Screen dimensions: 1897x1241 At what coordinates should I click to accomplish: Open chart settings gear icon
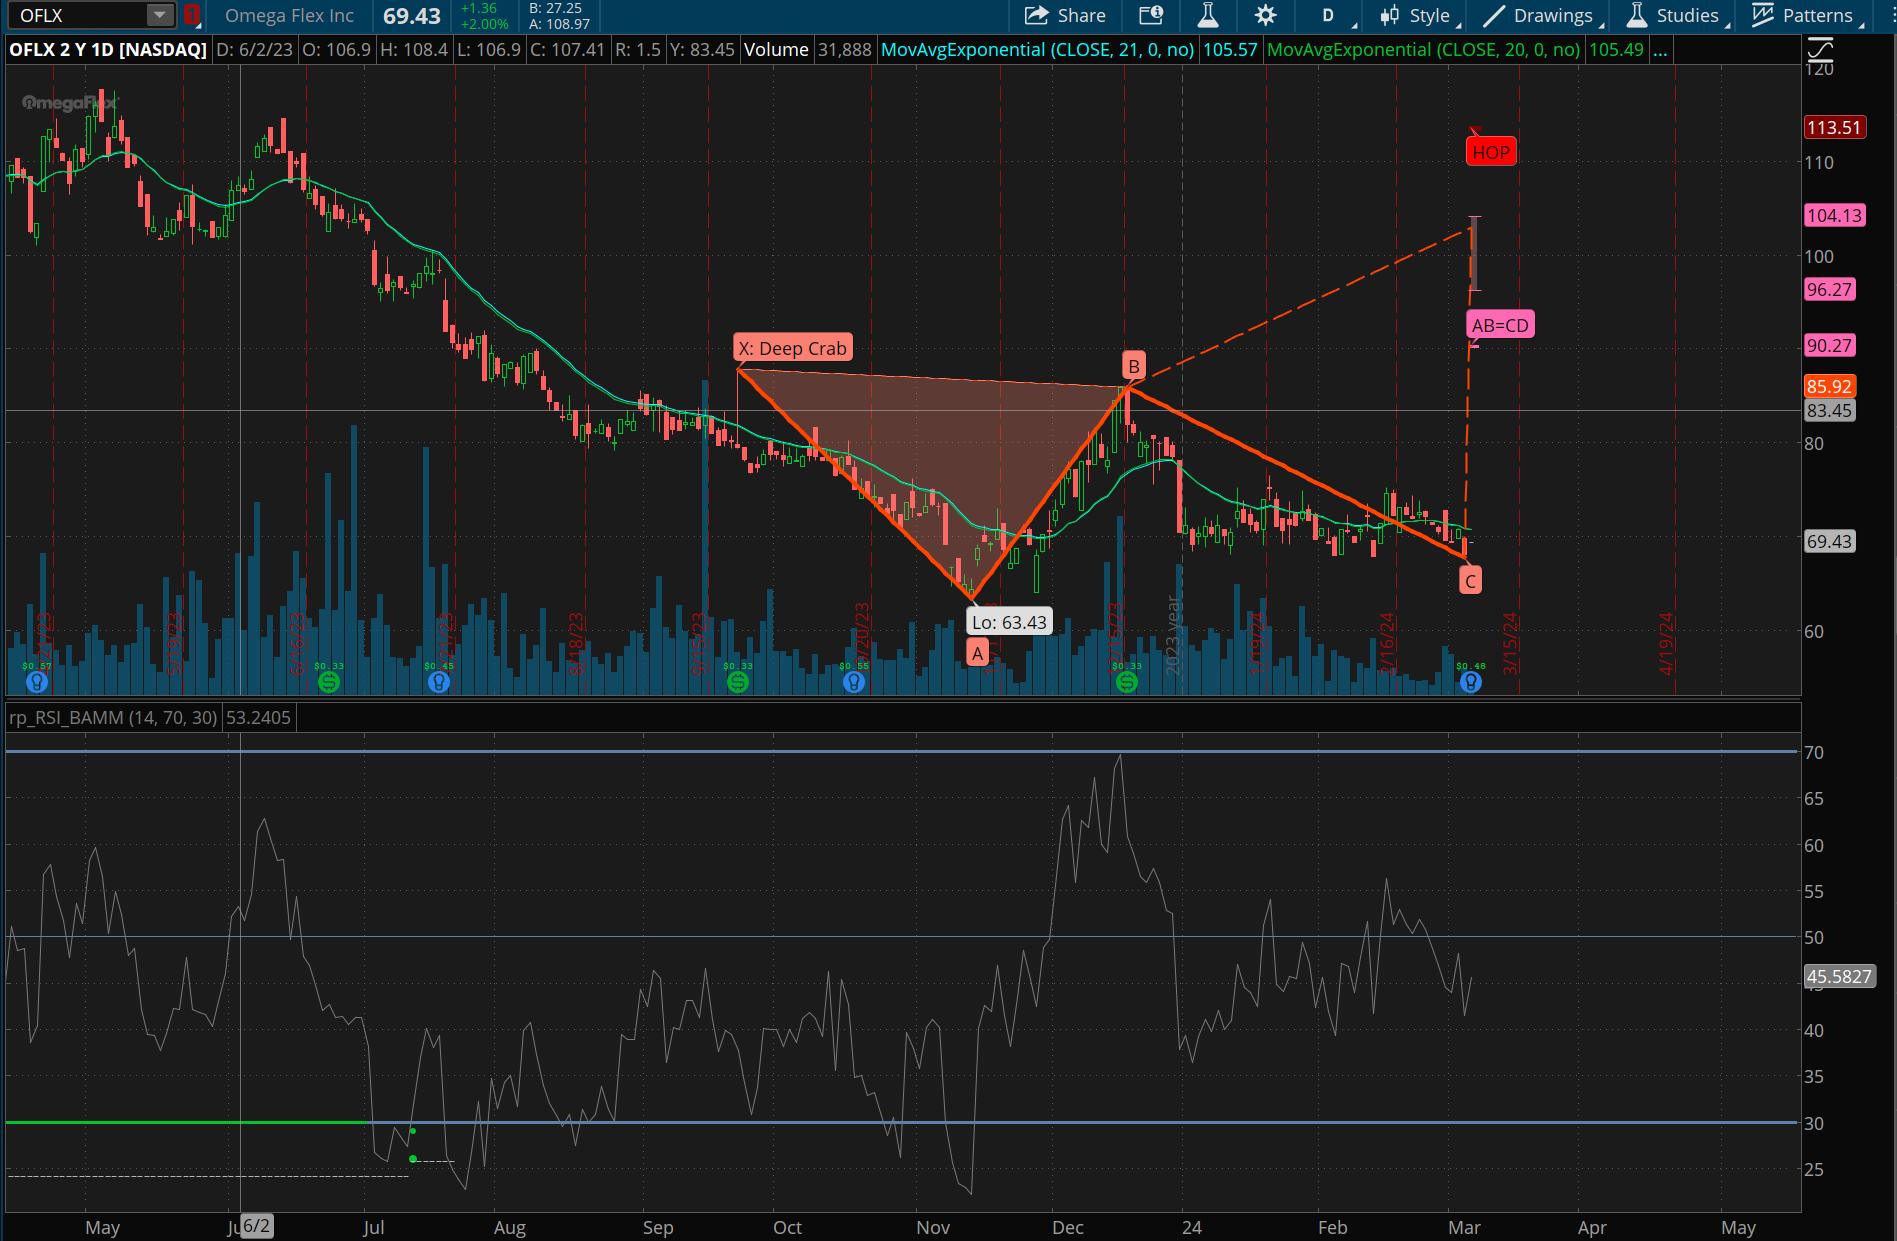(x=1265, y=15)
